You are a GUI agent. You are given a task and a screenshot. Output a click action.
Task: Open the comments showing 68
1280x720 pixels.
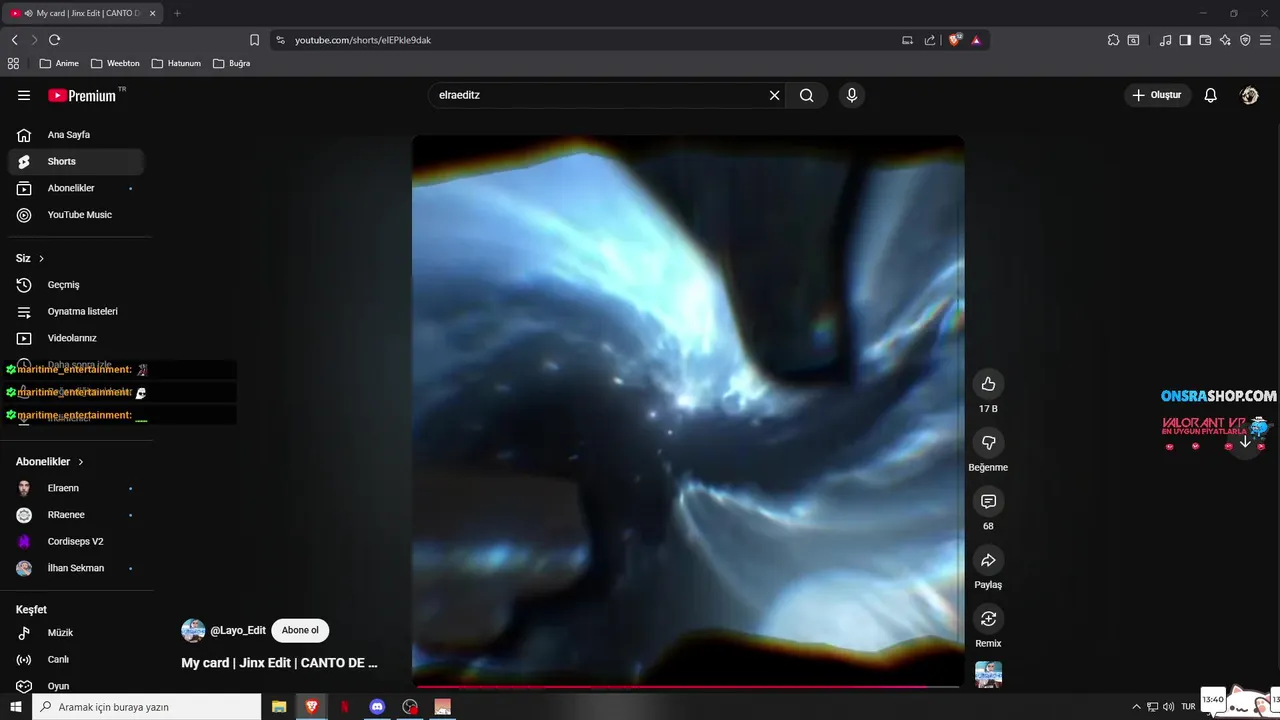tap(988, 501)
